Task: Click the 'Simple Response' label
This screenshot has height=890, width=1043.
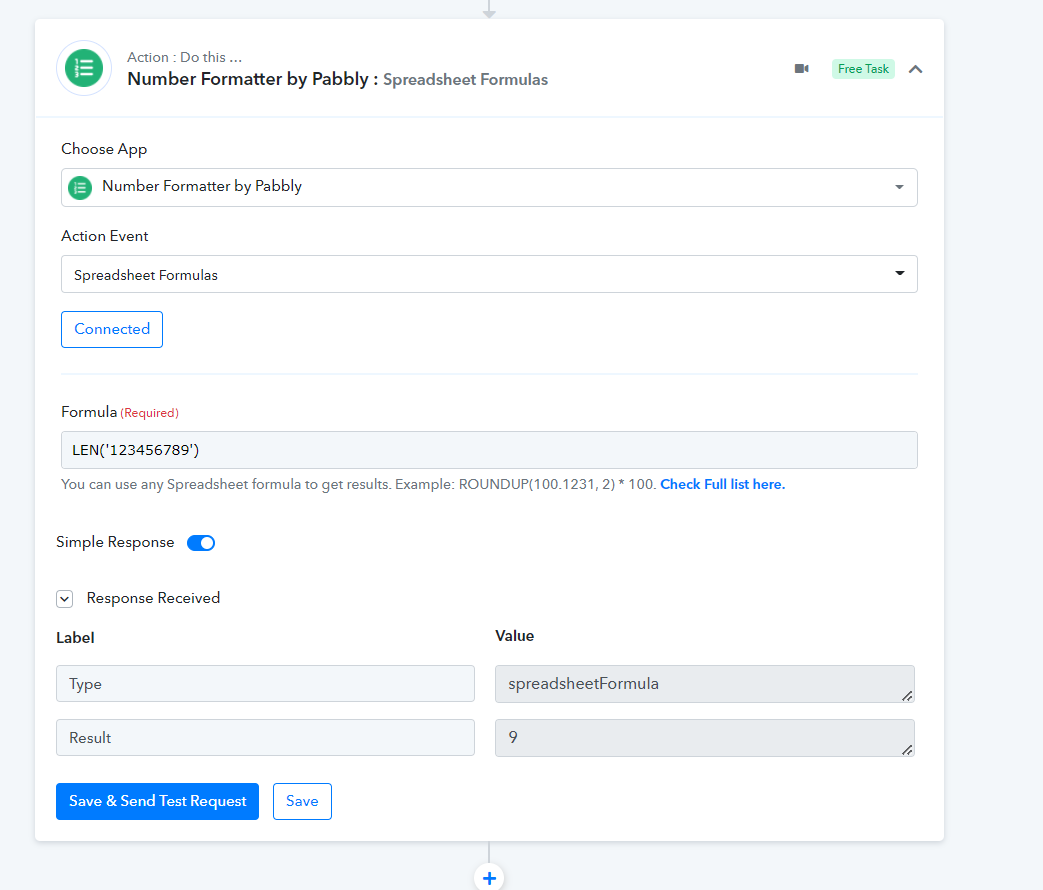Action: click(x=115, y=542)
